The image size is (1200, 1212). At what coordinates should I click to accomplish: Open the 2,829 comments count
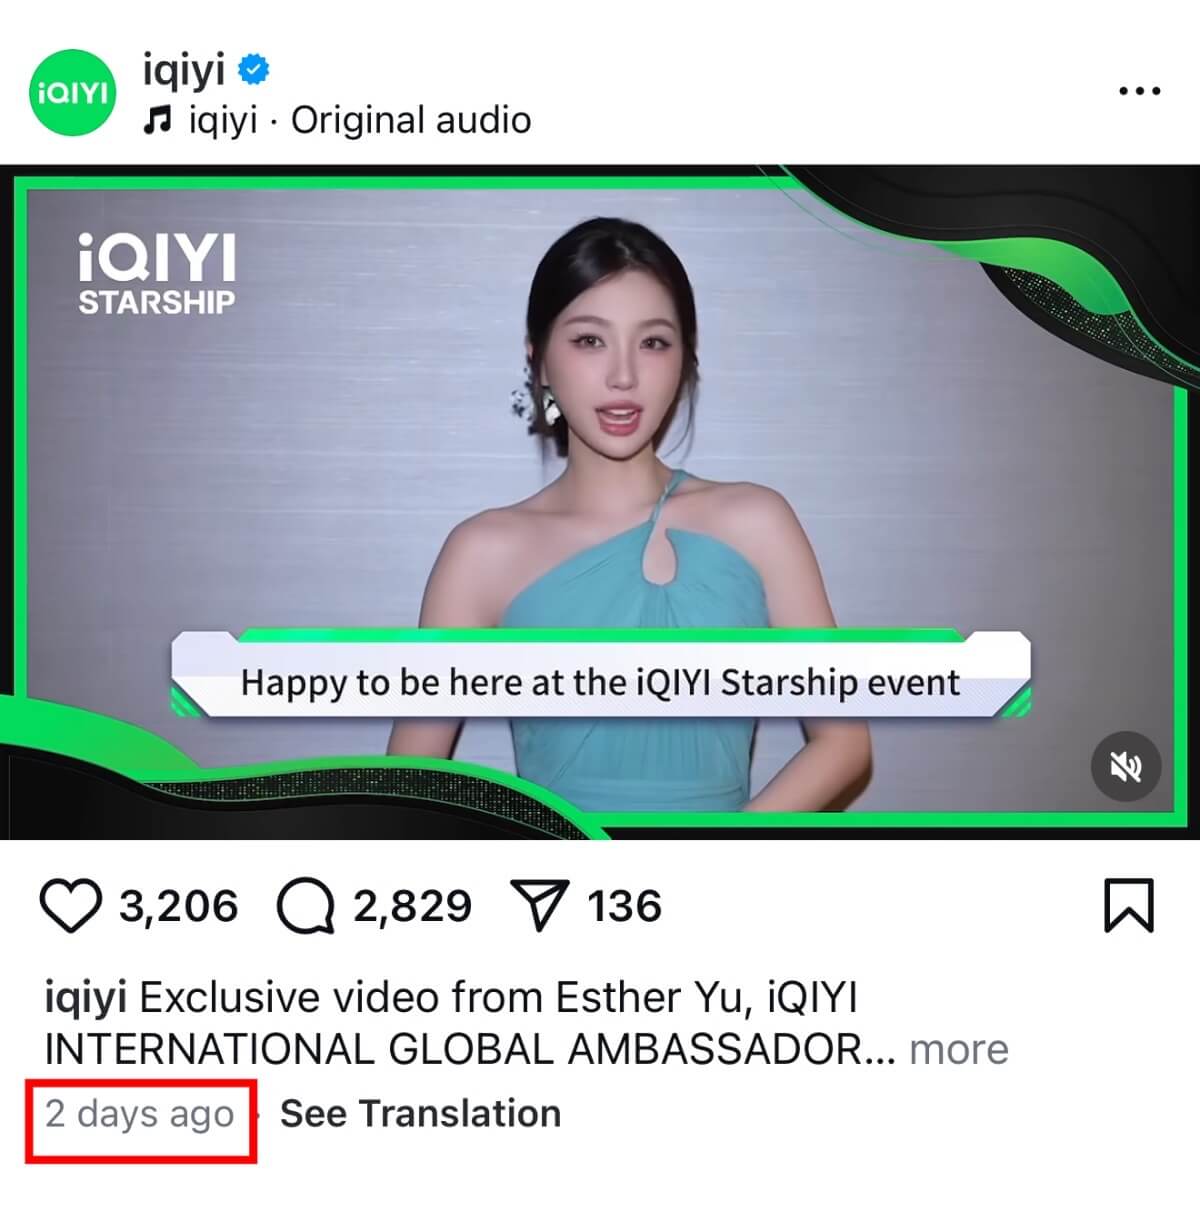point(412,906)
